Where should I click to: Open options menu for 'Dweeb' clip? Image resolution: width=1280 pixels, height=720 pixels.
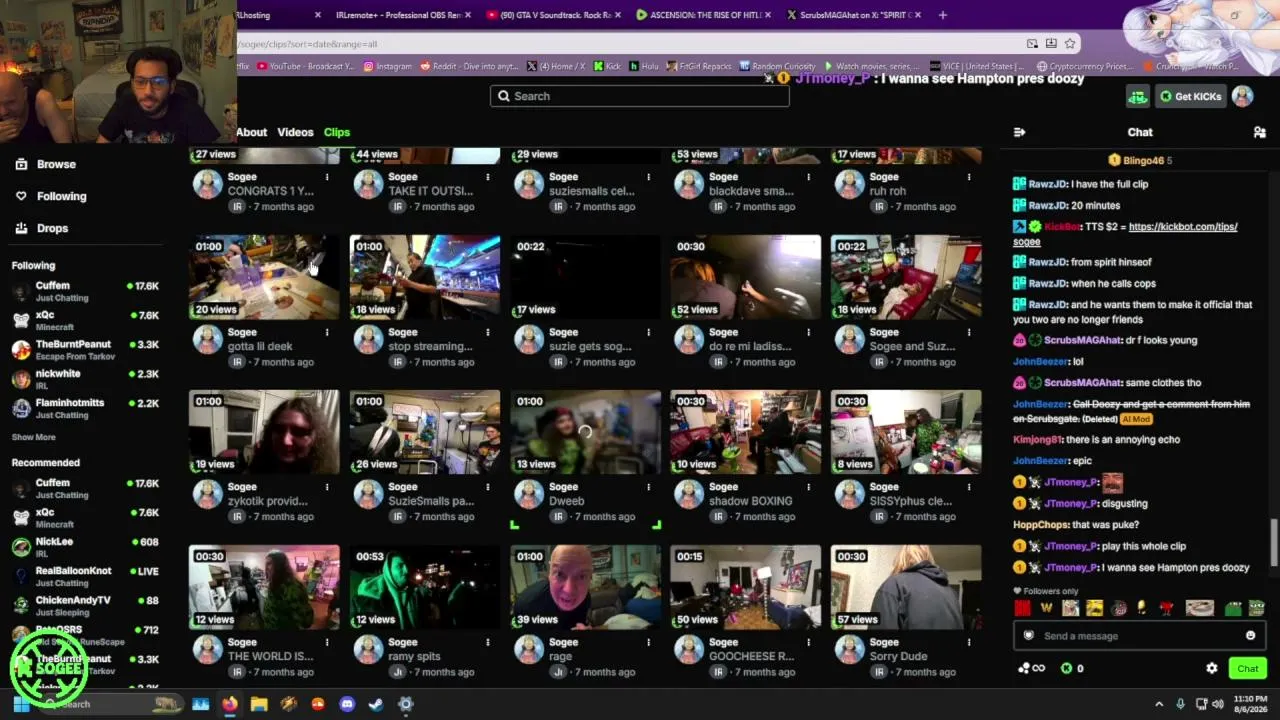pyautogui.click(x=648, y=487)
